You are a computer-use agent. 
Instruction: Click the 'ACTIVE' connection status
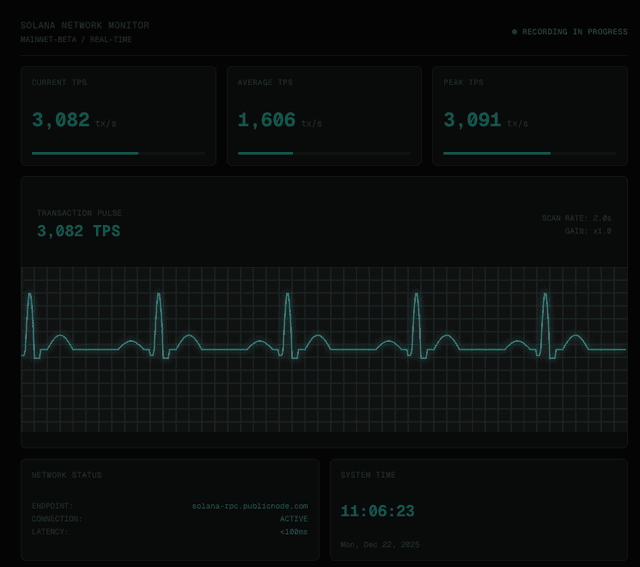(294, 519)
